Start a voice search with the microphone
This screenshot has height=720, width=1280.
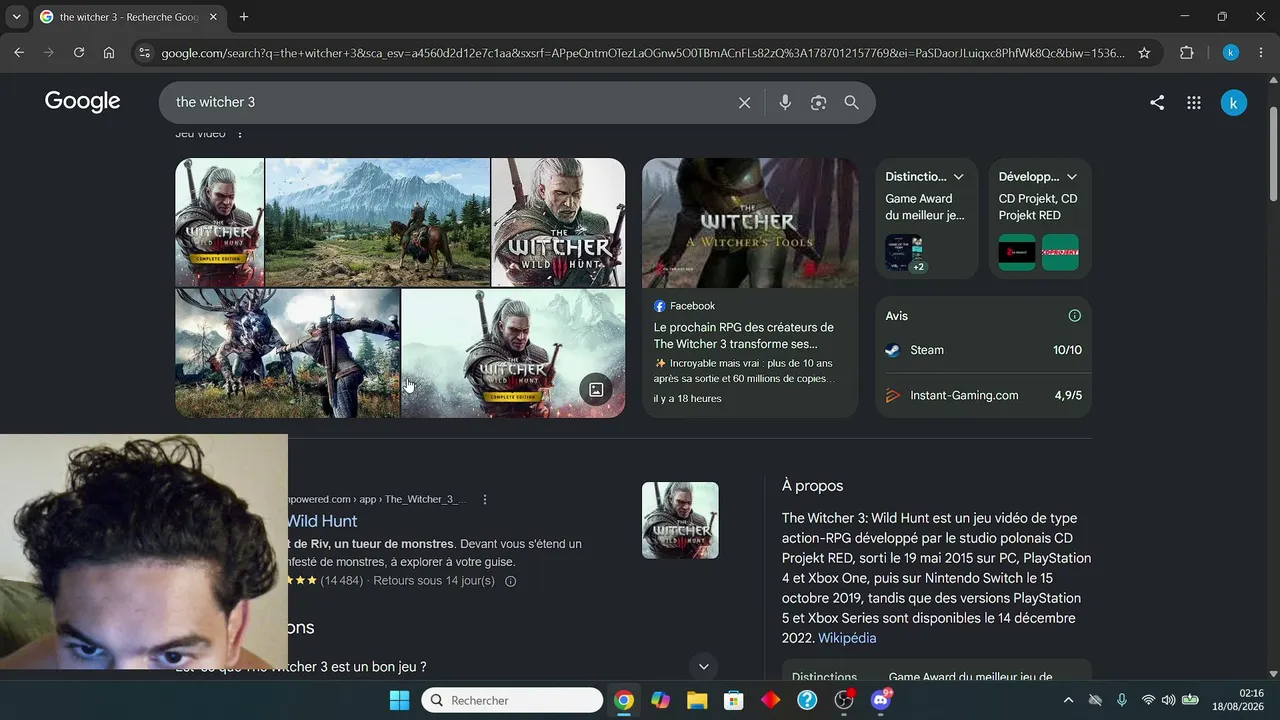[785, 103]
